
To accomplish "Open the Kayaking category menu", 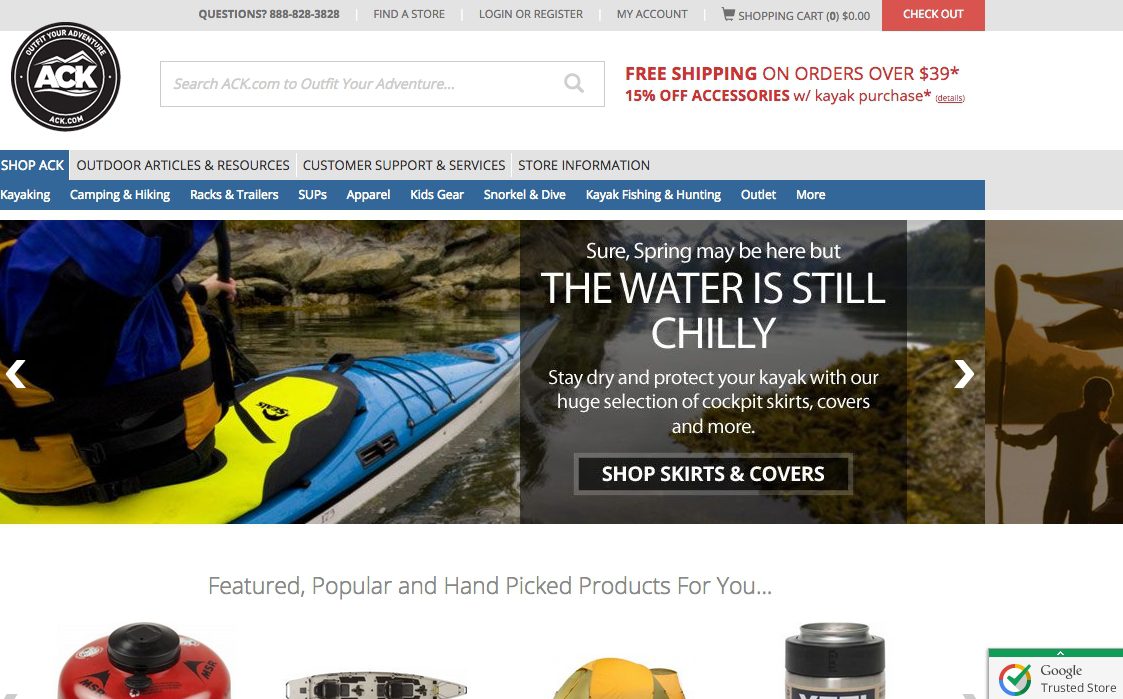I will (x=25, y=195).
